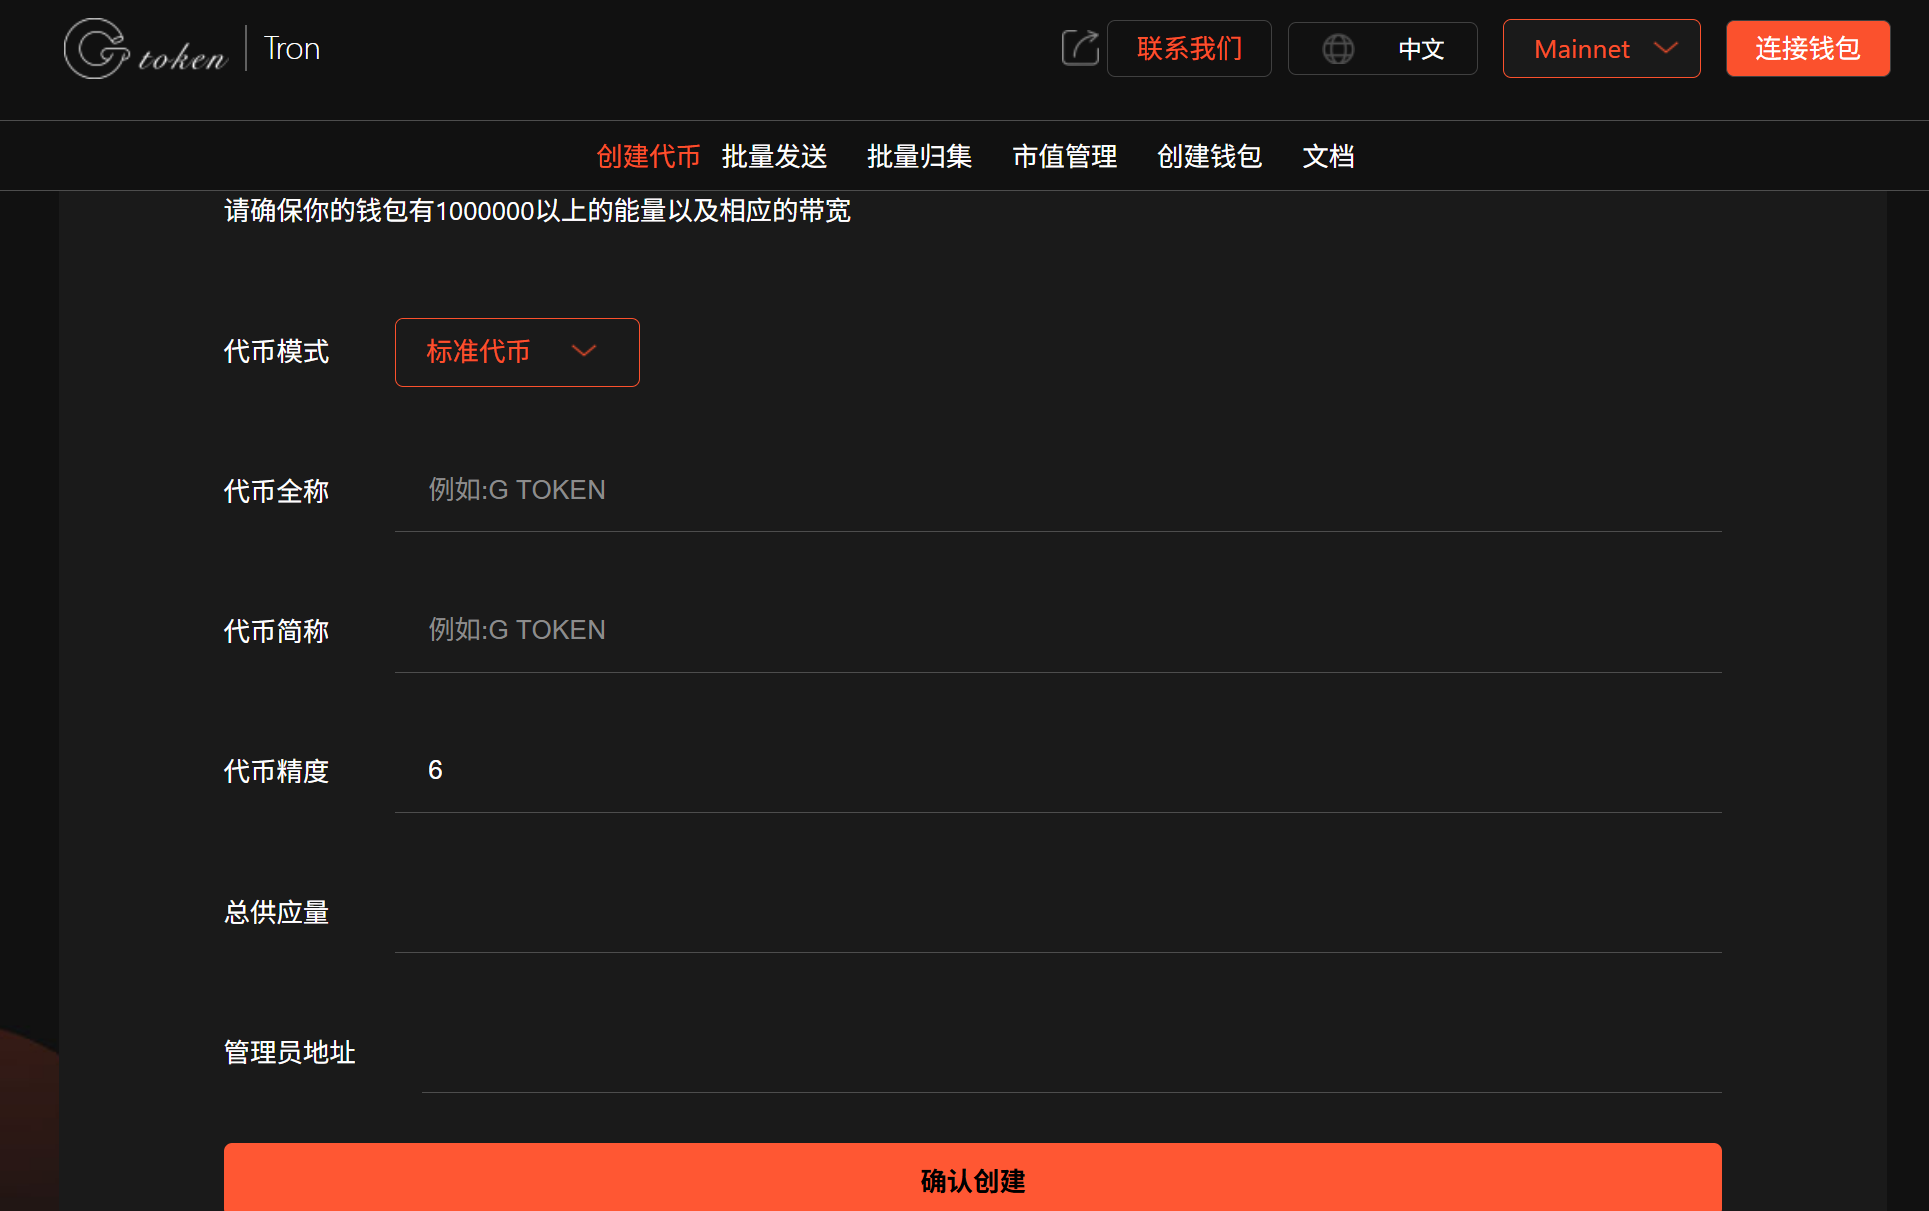Click the chevron beside 标准代币
The image size is (1929, 1211).
(584, 351)
